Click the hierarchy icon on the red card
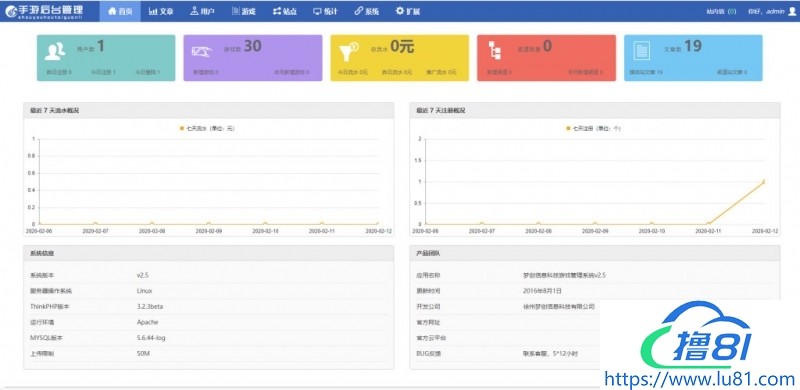 (x=494, y=51)
